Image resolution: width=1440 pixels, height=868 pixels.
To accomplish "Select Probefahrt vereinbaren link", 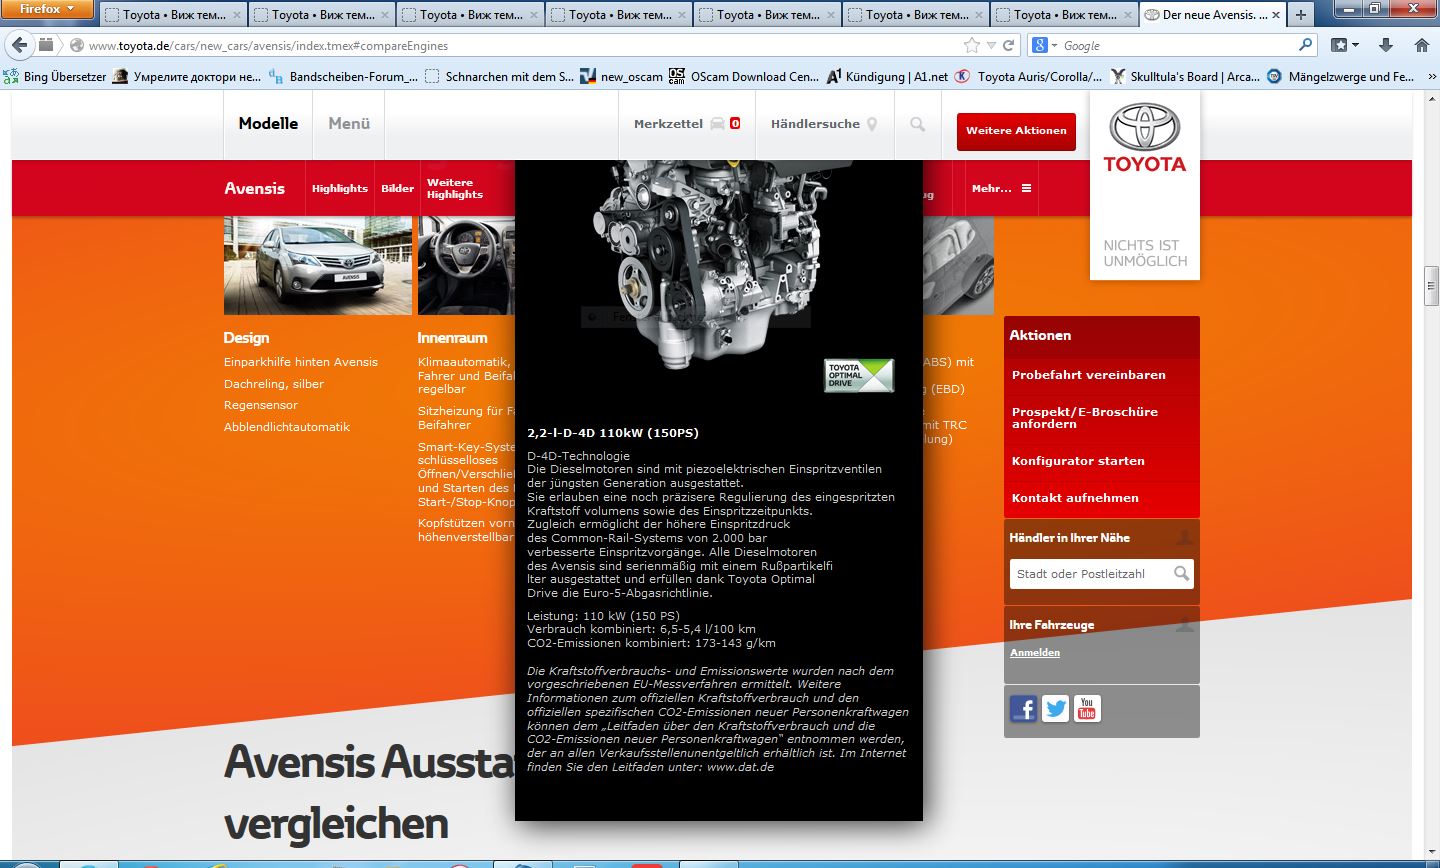I will [x=1088, y=375].
